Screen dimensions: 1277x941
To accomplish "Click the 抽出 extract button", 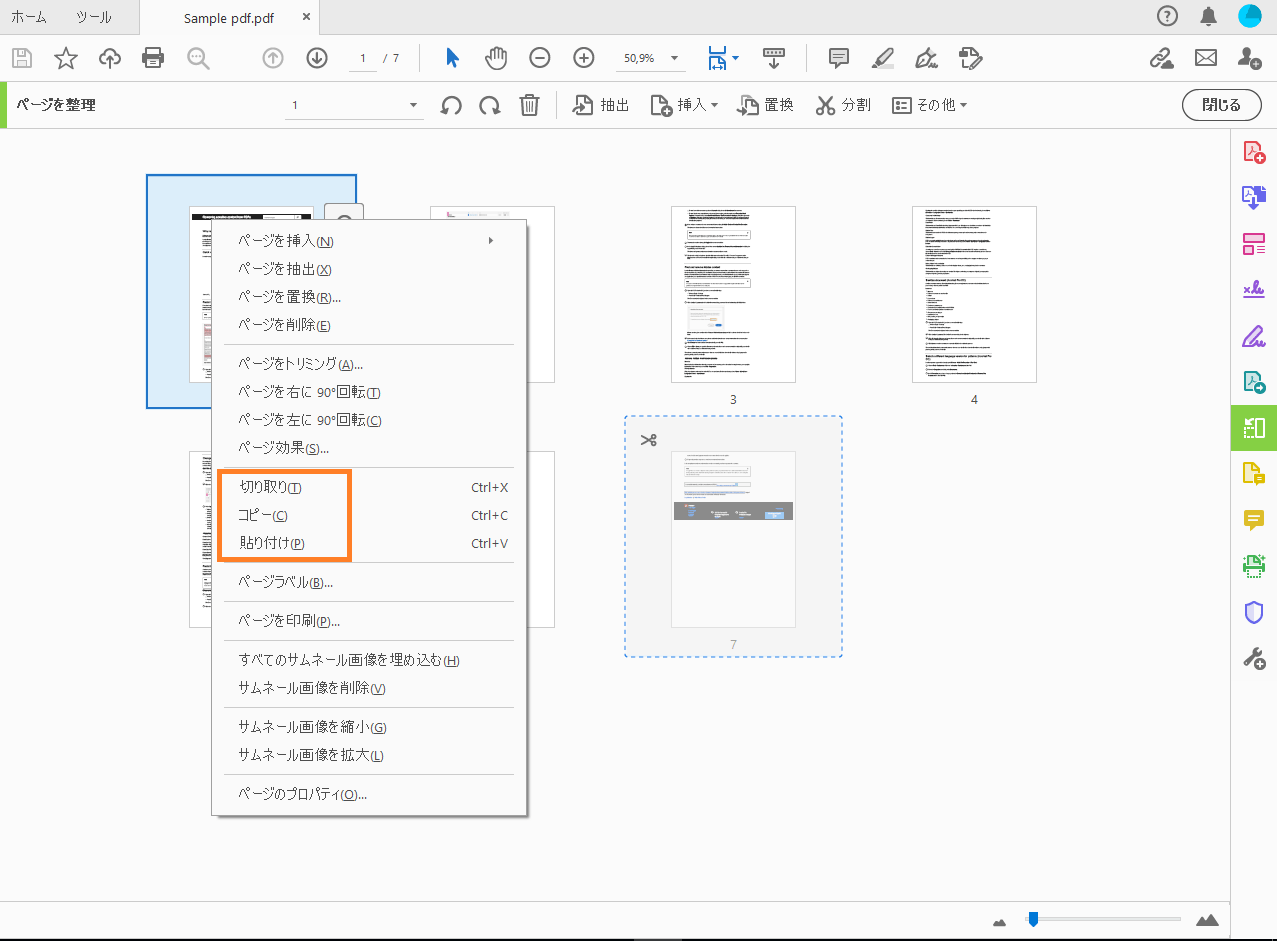I will tap(600, 104).
